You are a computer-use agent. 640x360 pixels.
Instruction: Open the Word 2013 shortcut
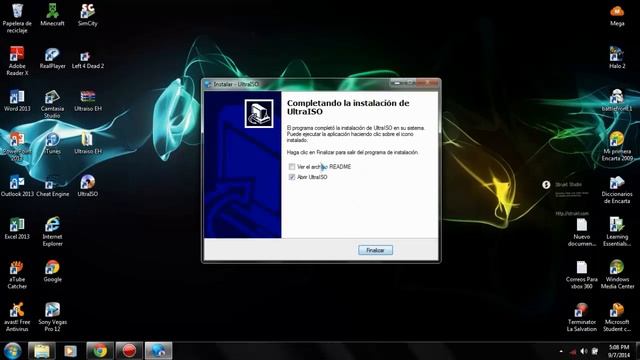pyautogui.click(x=17, y=100)
